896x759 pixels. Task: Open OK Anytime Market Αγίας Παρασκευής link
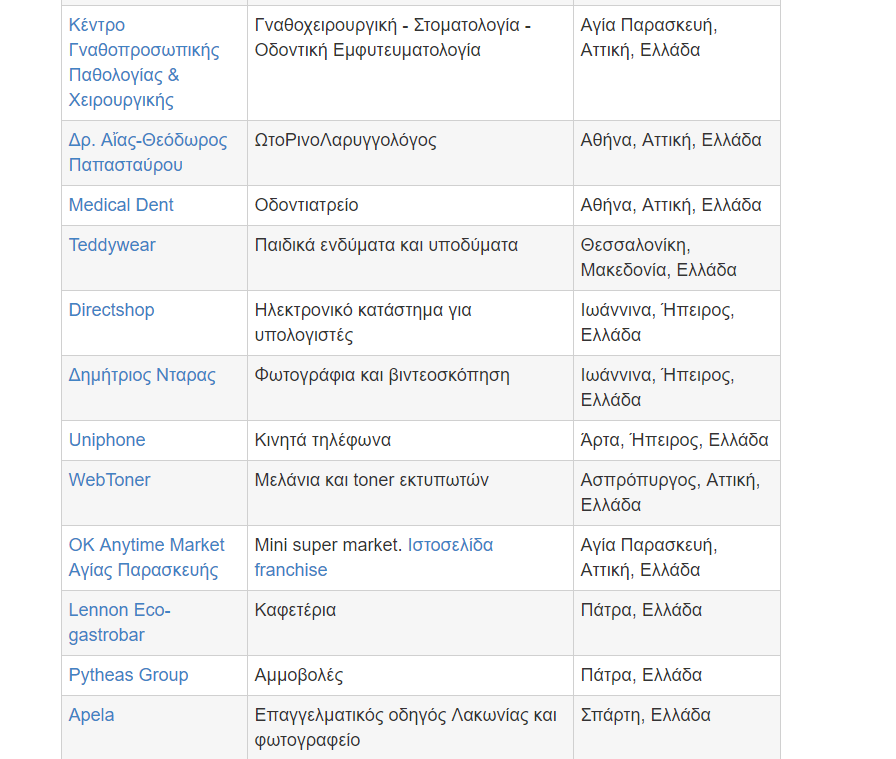pos(146,557)
